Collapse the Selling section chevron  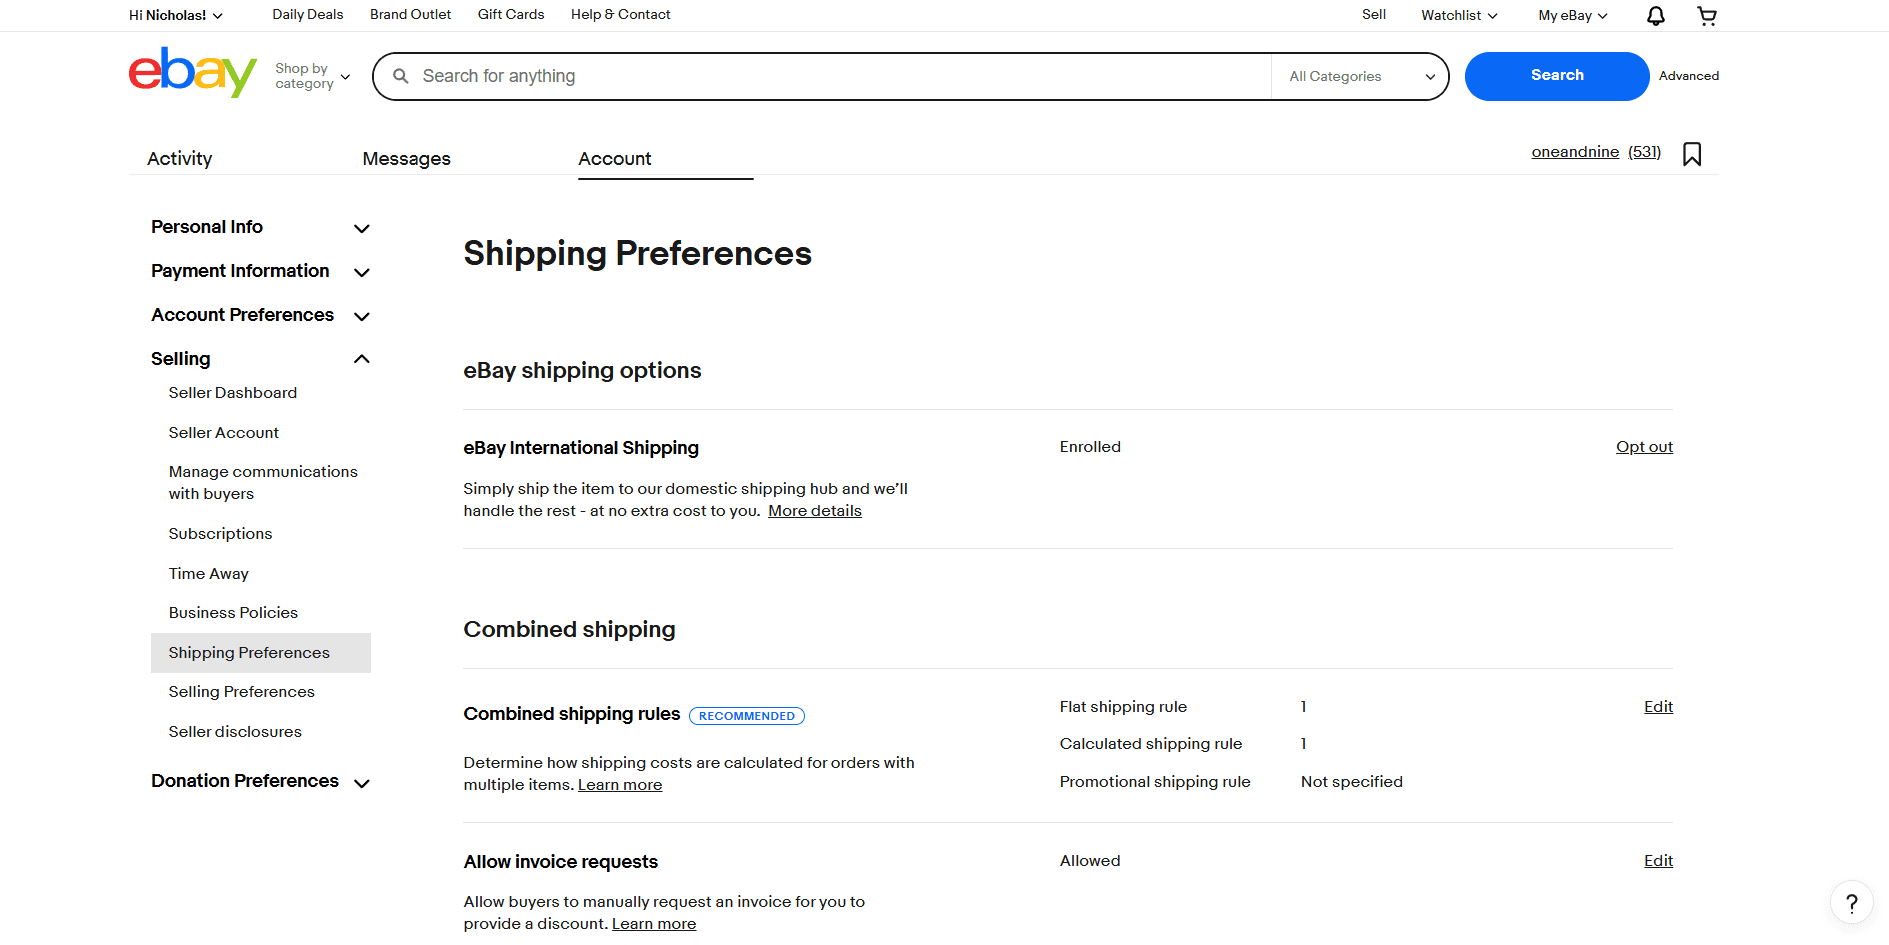tap(361, 358)
